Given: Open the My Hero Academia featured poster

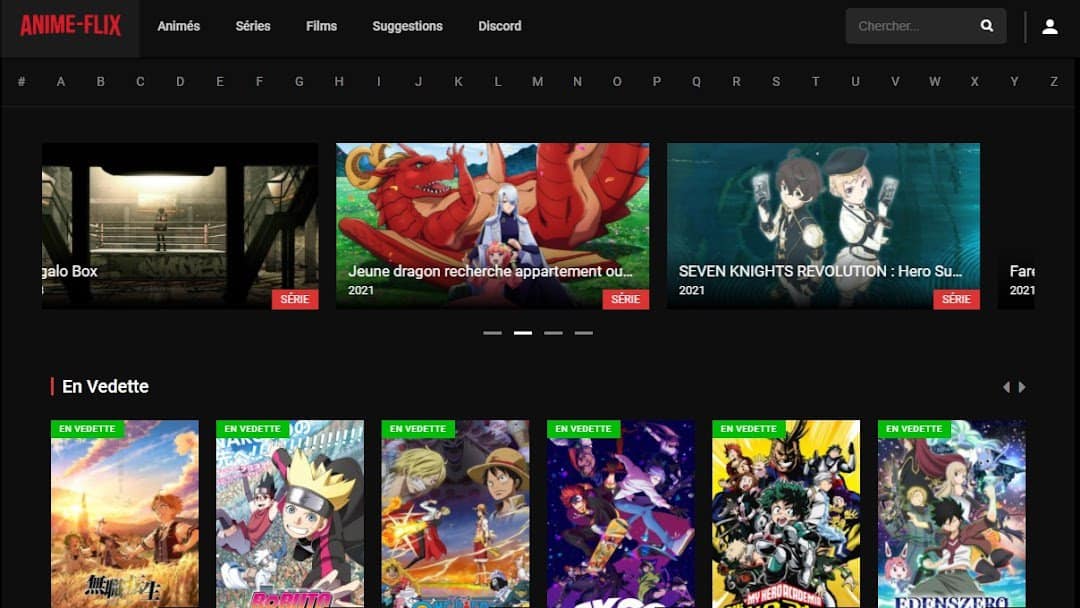Looking at the screenshot, I should [x=786, y=514].
